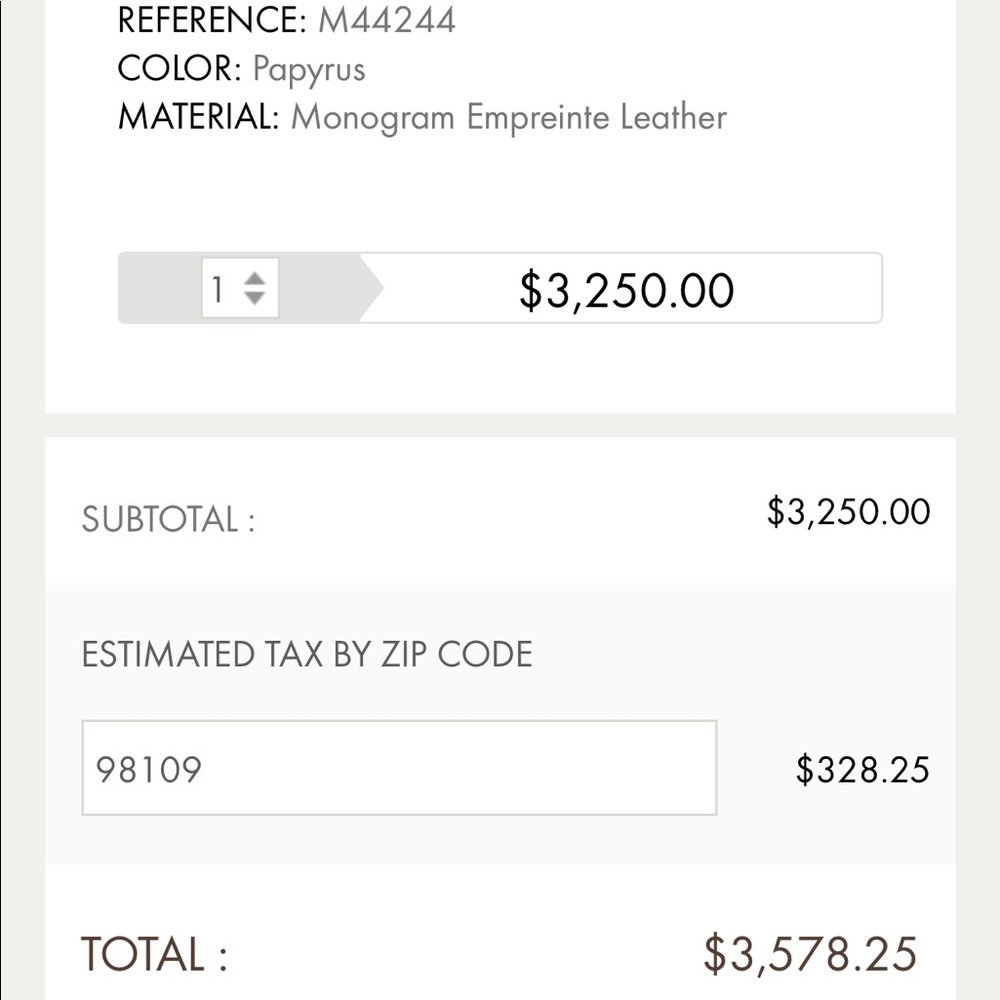Click the subtotal amount $3,250.00
Image resolution: width=1000 pixels, height=1000 pixels.
click(848, 512)
